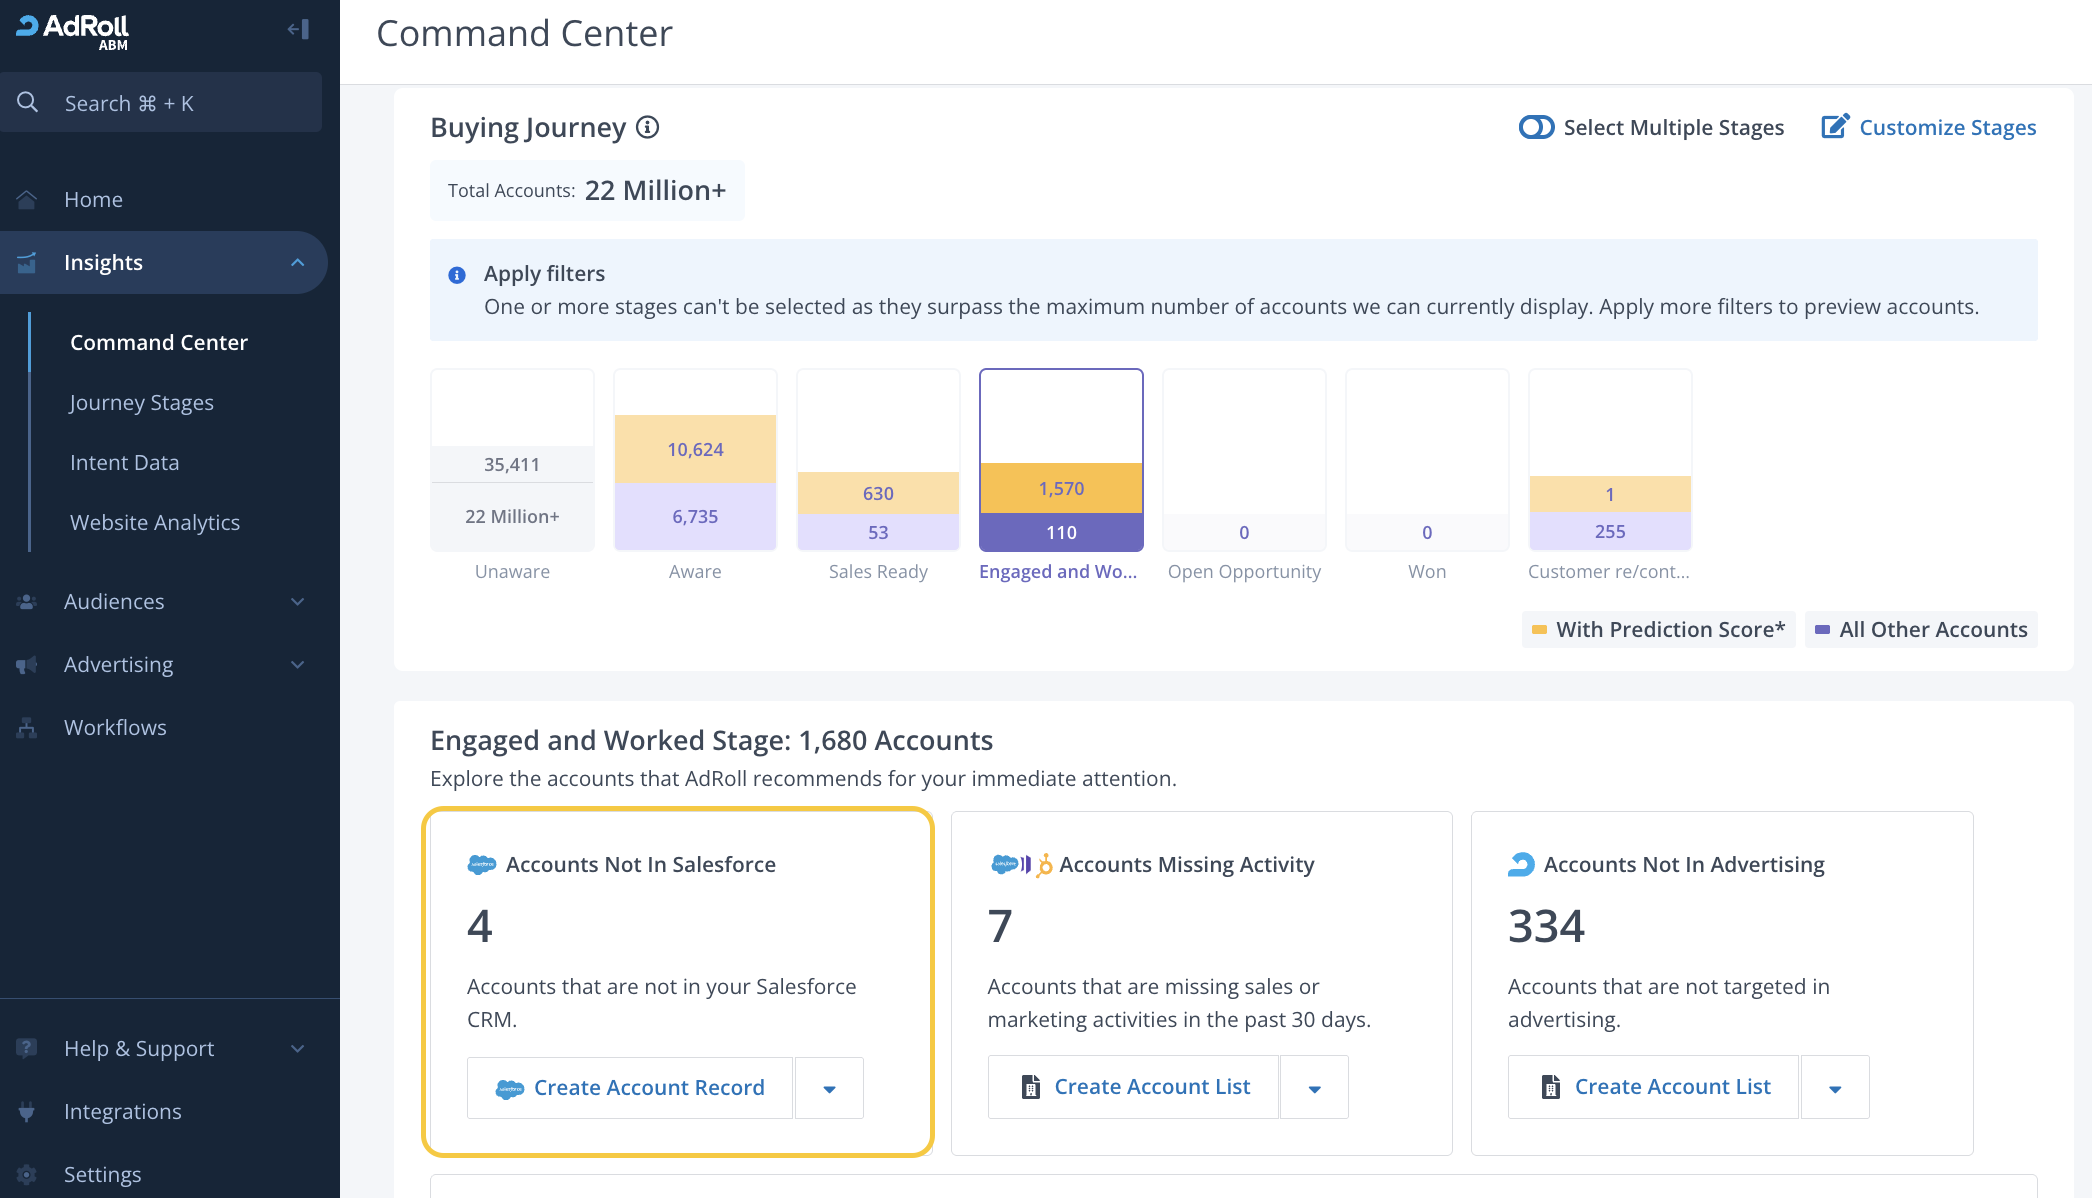Open dropdown next to Create Account Record
The width and height of the screenshot is (2092, 1198).
click(x=829, y=1088)
